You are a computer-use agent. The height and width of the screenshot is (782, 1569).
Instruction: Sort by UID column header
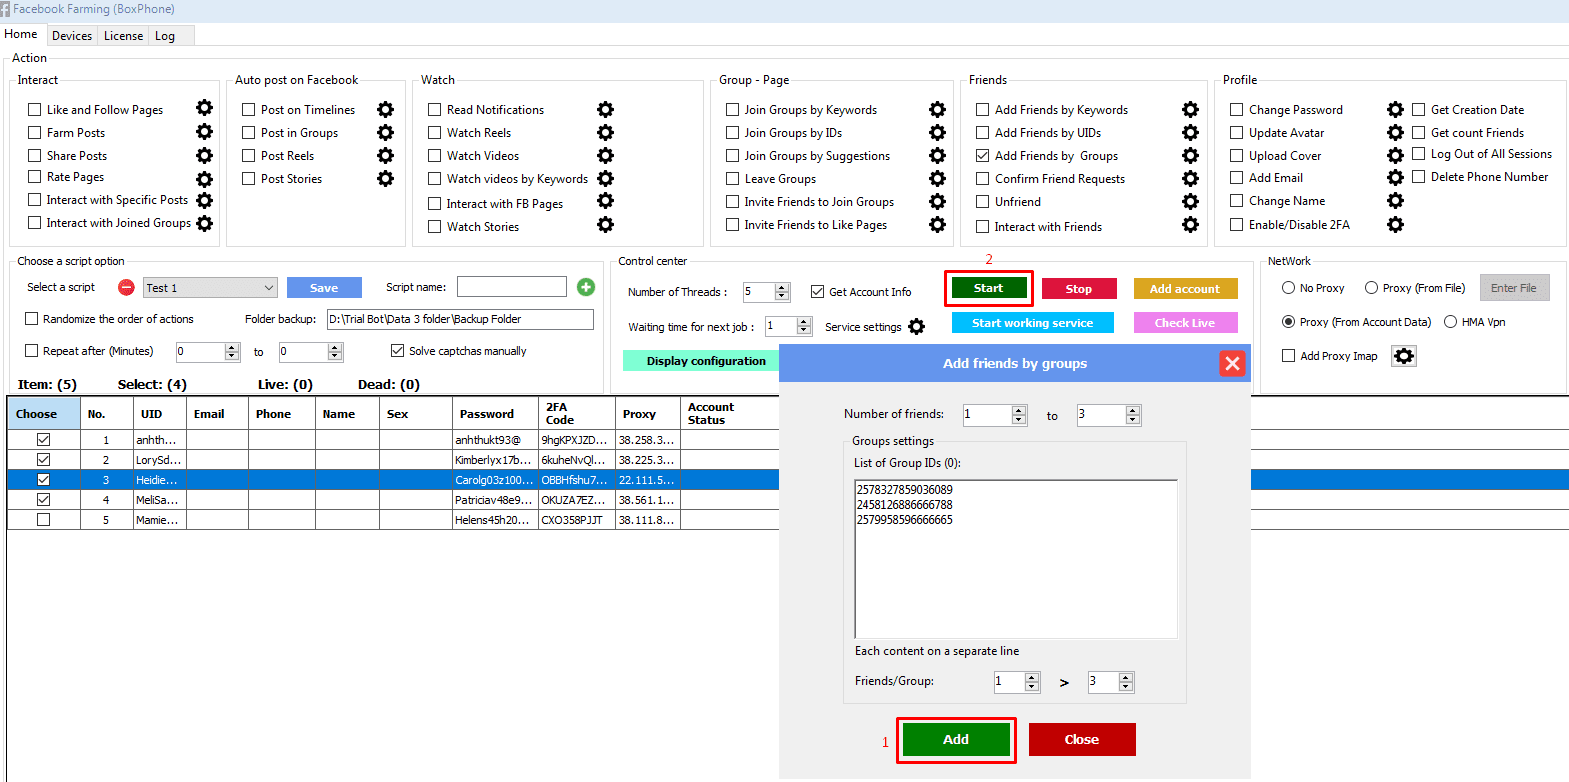160,414
